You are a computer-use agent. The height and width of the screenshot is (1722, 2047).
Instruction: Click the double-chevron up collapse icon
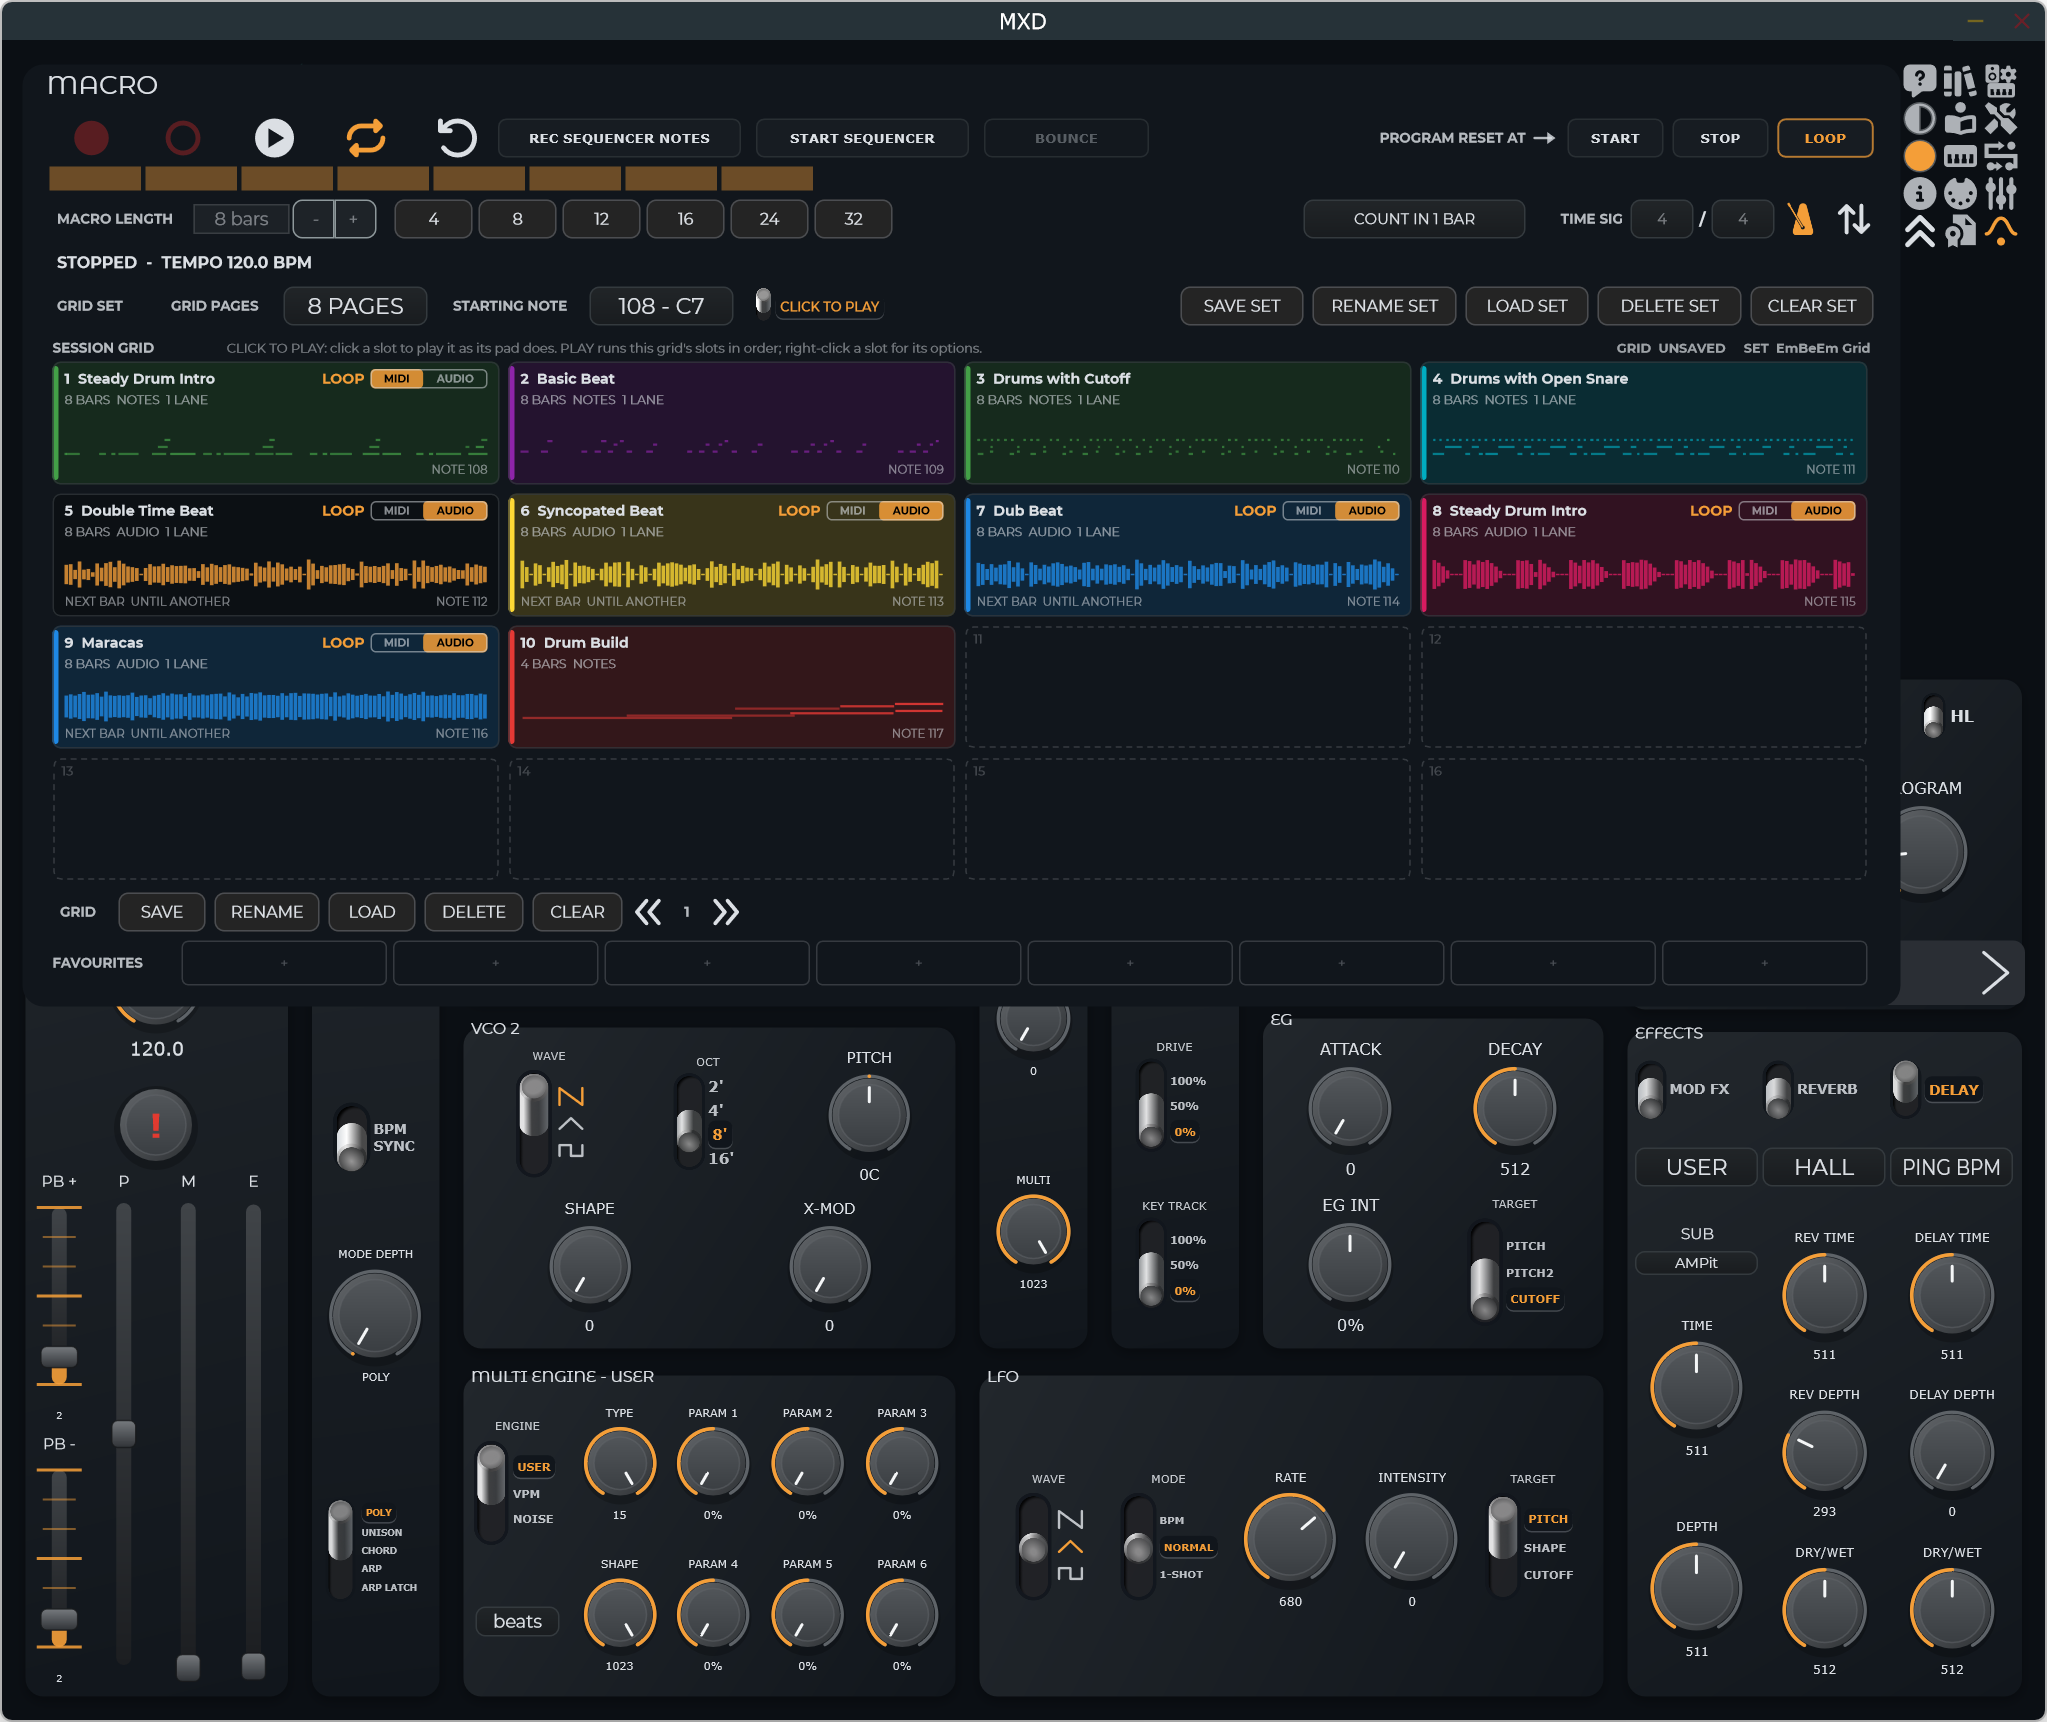[x=1919, y=232]
